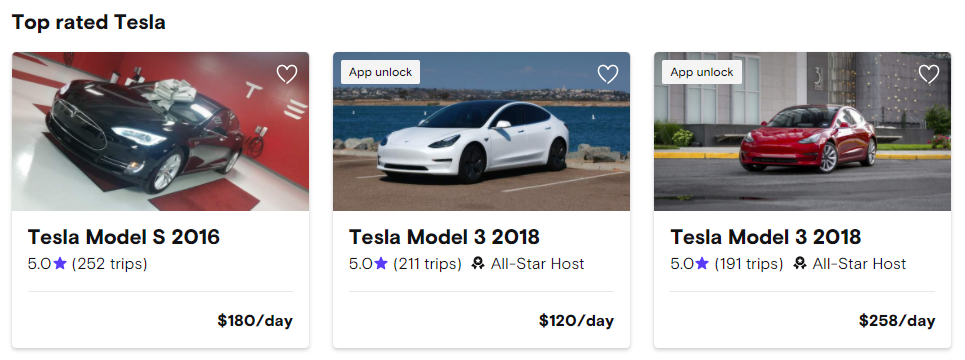Click the Tesla Model S 2016 title

tap(124, 237)
